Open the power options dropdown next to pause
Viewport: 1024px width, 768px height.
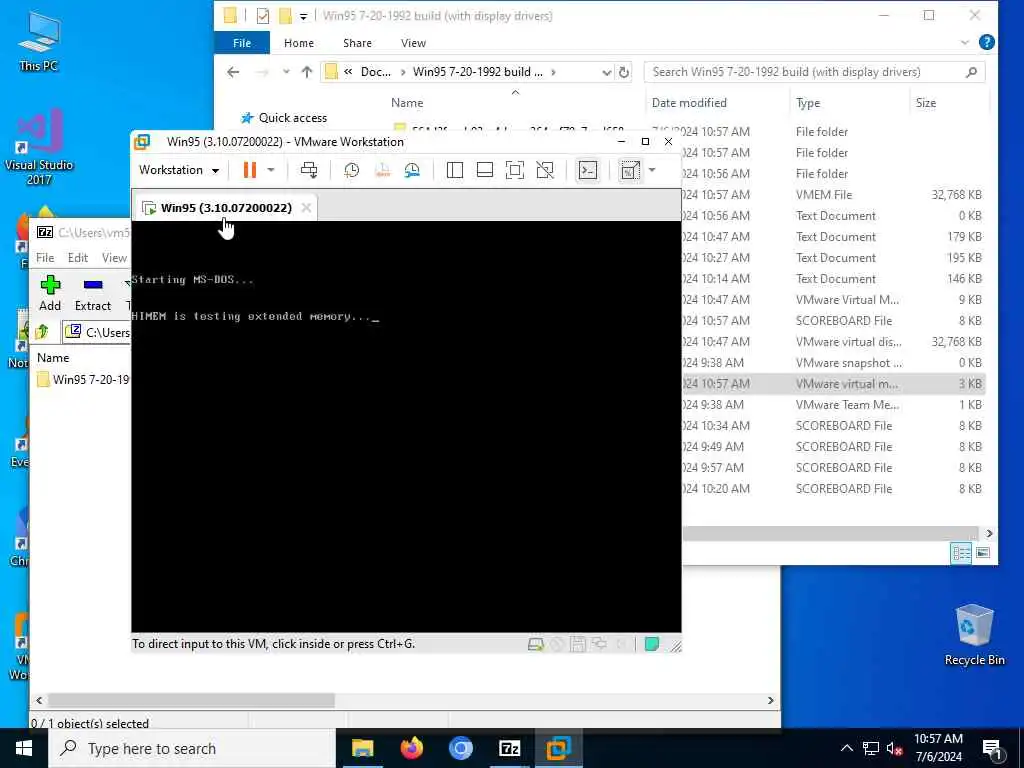(271, 170)
